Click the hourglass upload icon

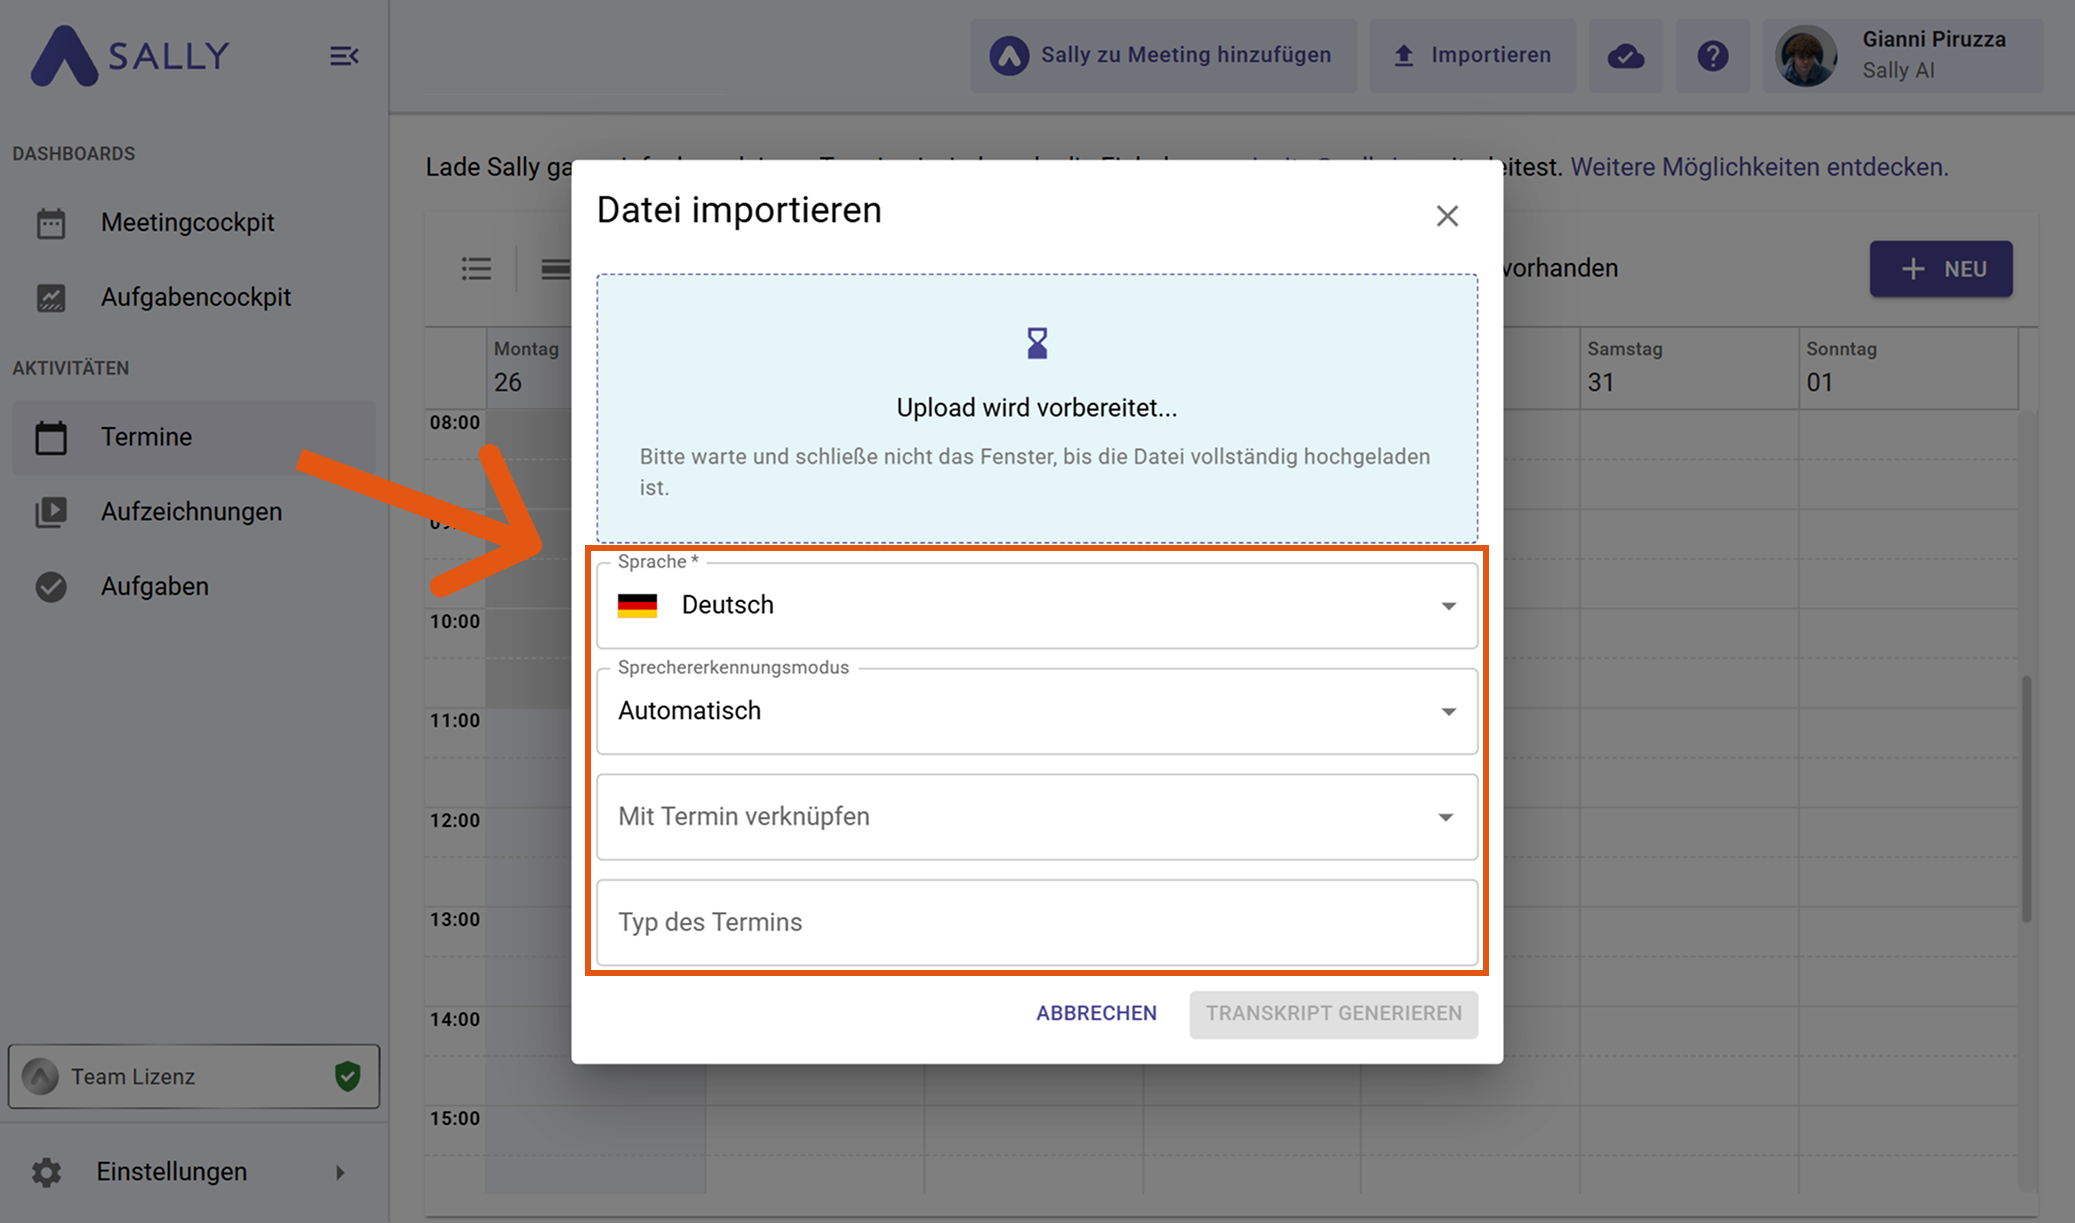coord(1037,343)
